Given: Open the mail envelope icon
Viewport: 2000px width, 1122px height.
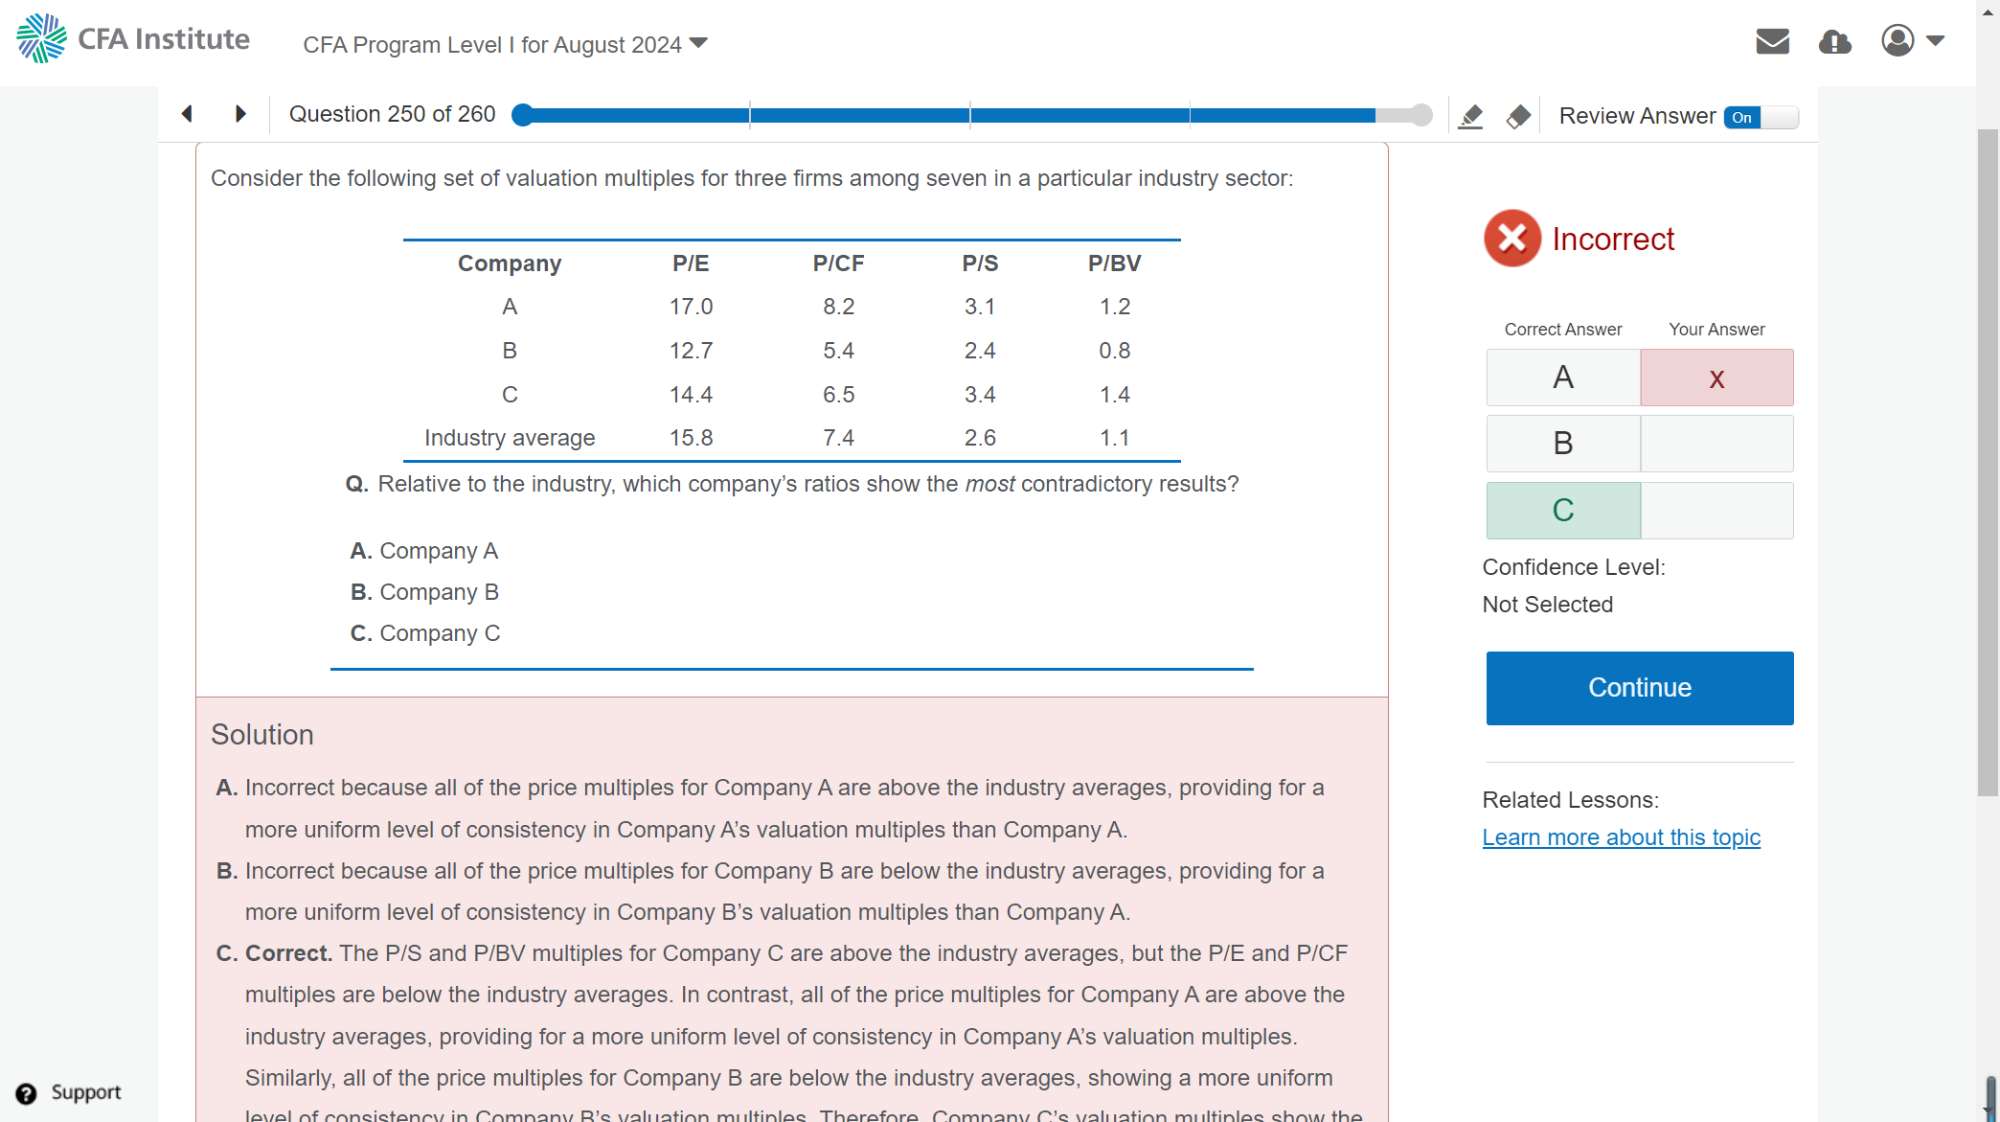Looking at the screenshot, I should [1772, 41].
